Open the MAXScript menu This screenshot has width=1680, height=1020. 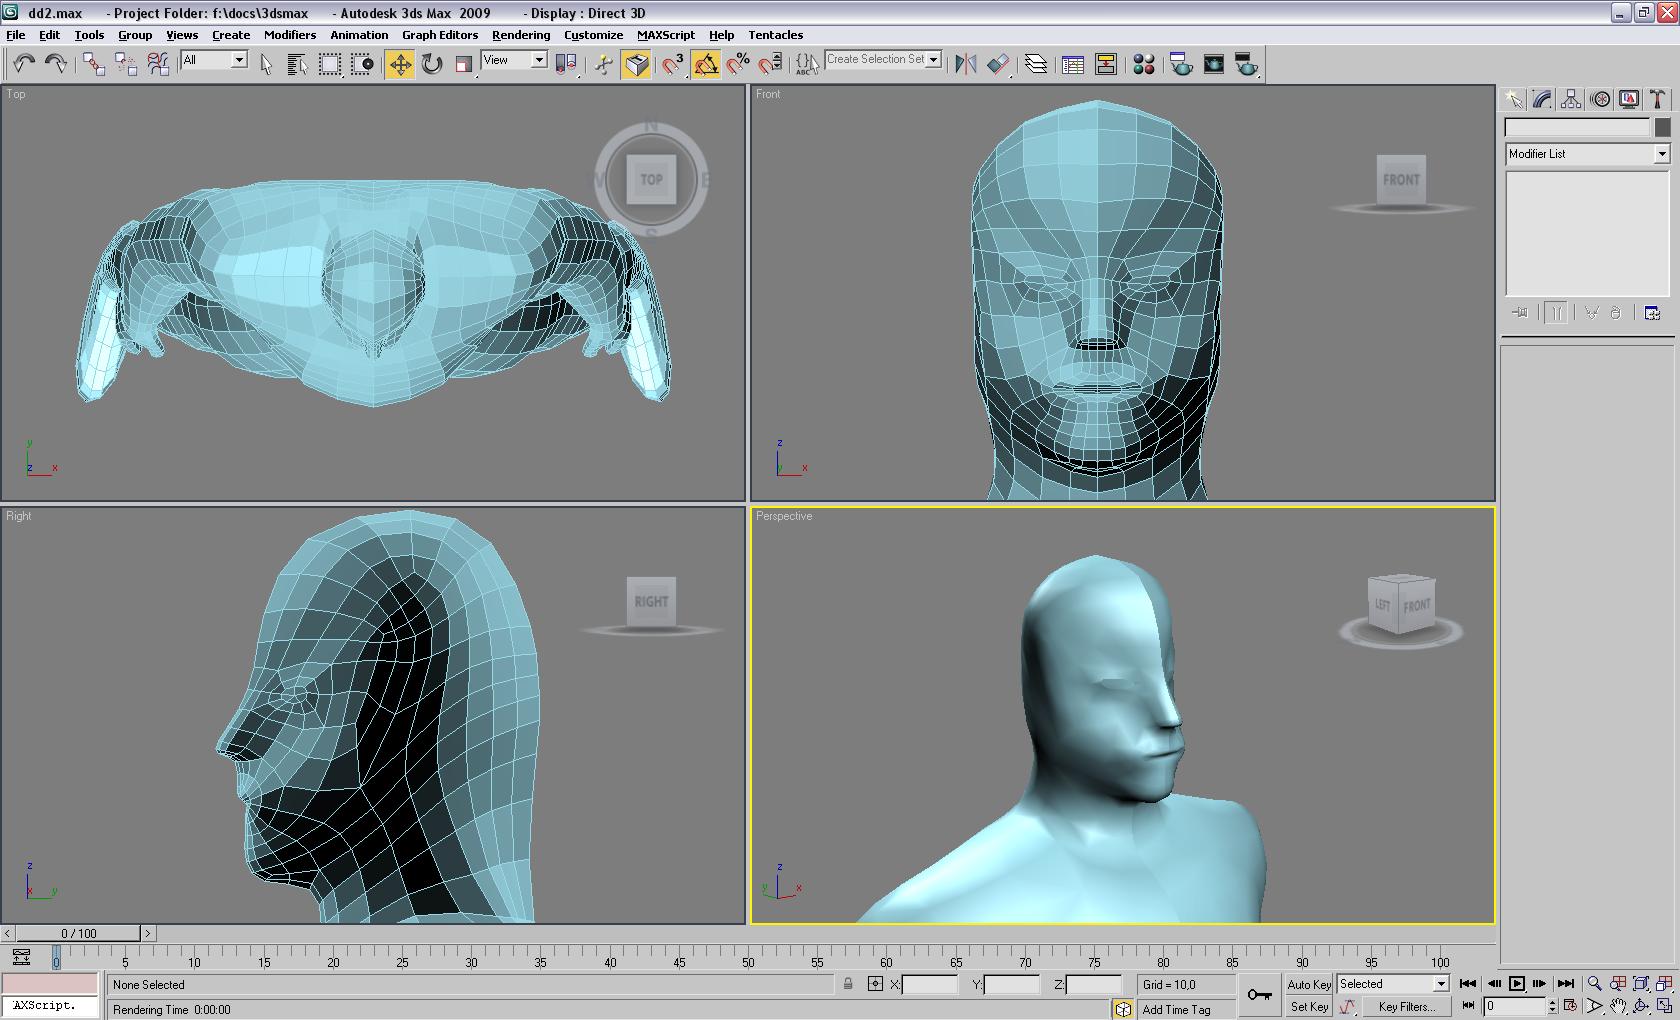[x=666, y=35]
